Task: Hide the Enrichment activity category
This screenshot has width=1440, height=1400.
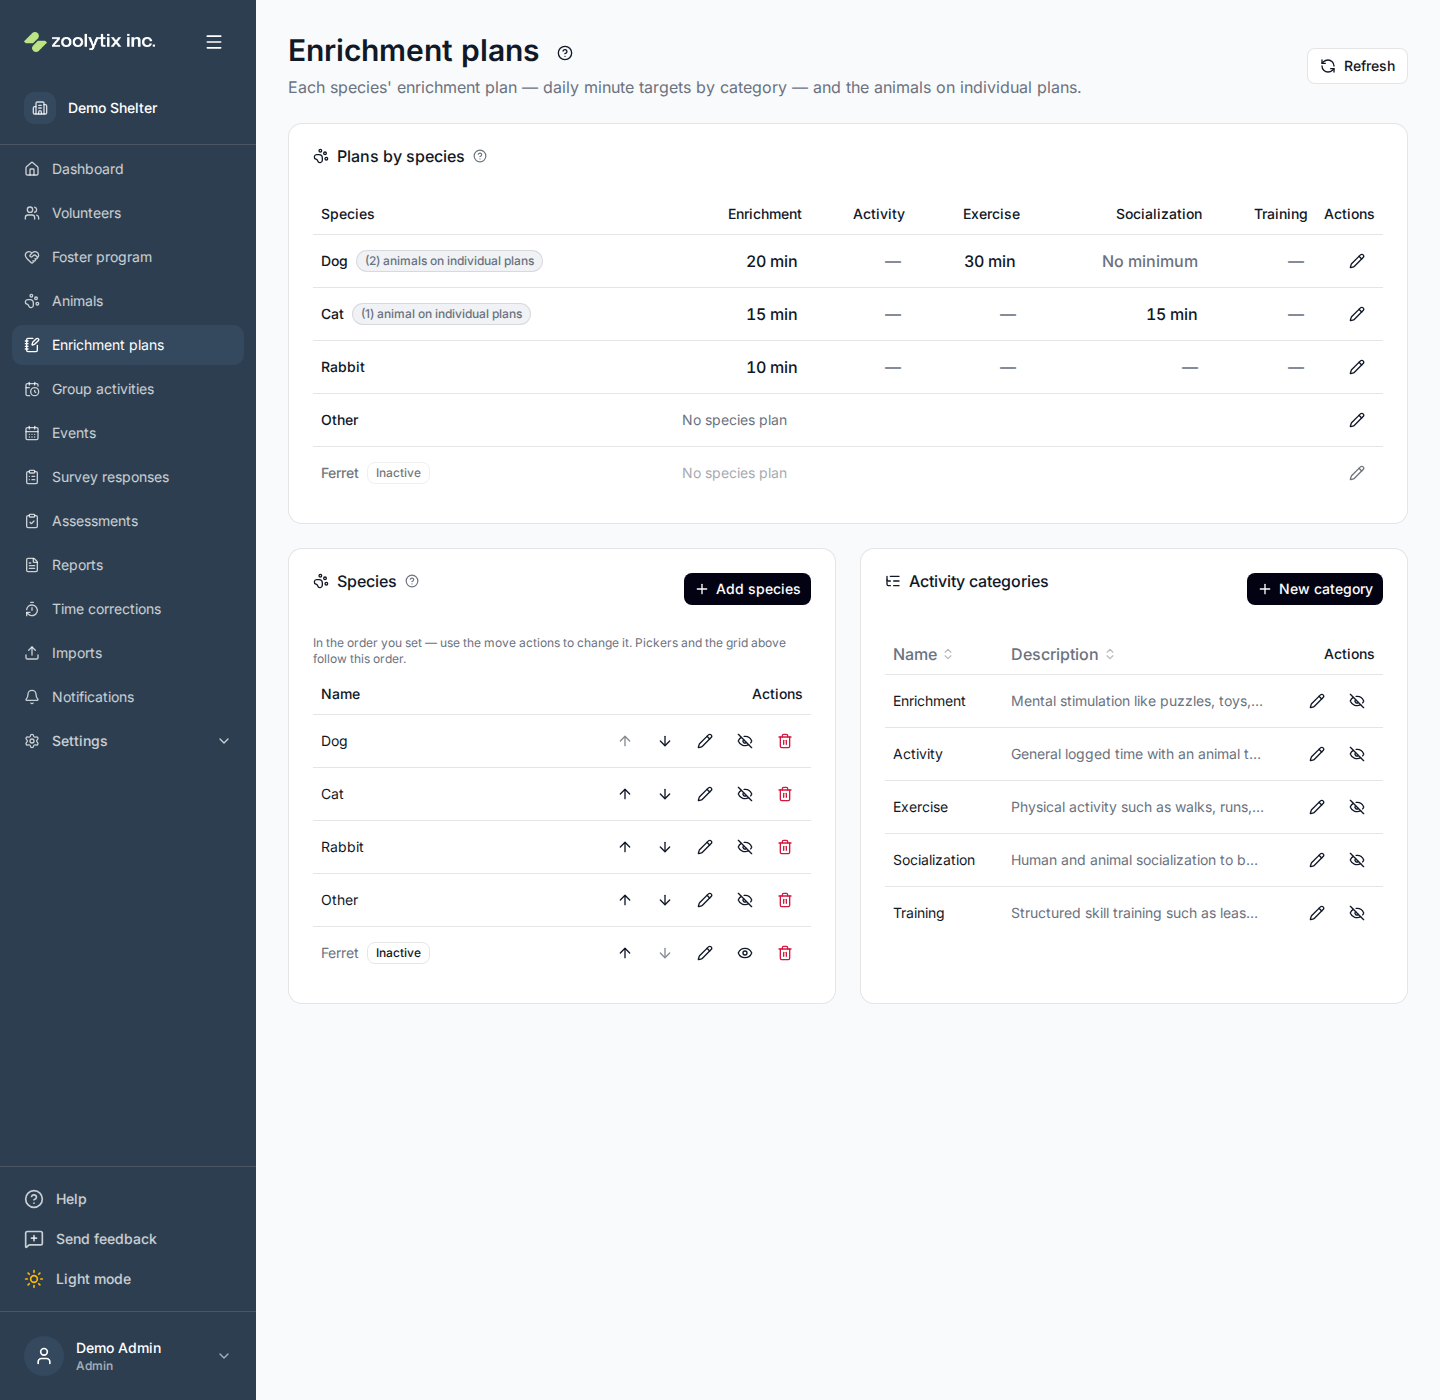Action: (1357, 701)
